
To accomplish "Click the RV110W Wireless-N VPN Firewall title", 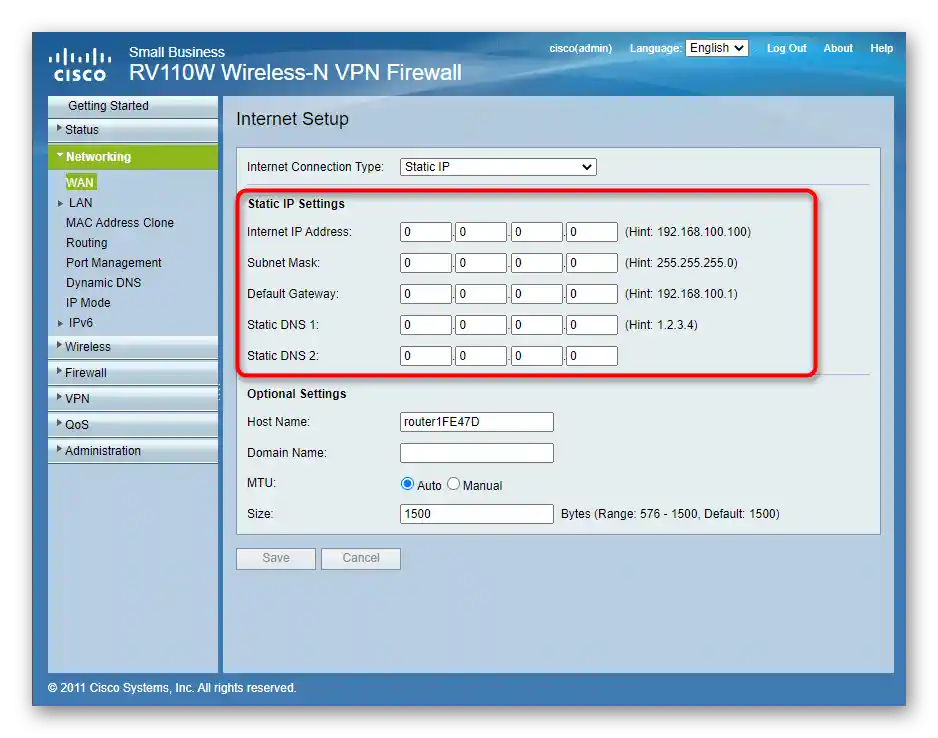I will [x=296, y=73].
